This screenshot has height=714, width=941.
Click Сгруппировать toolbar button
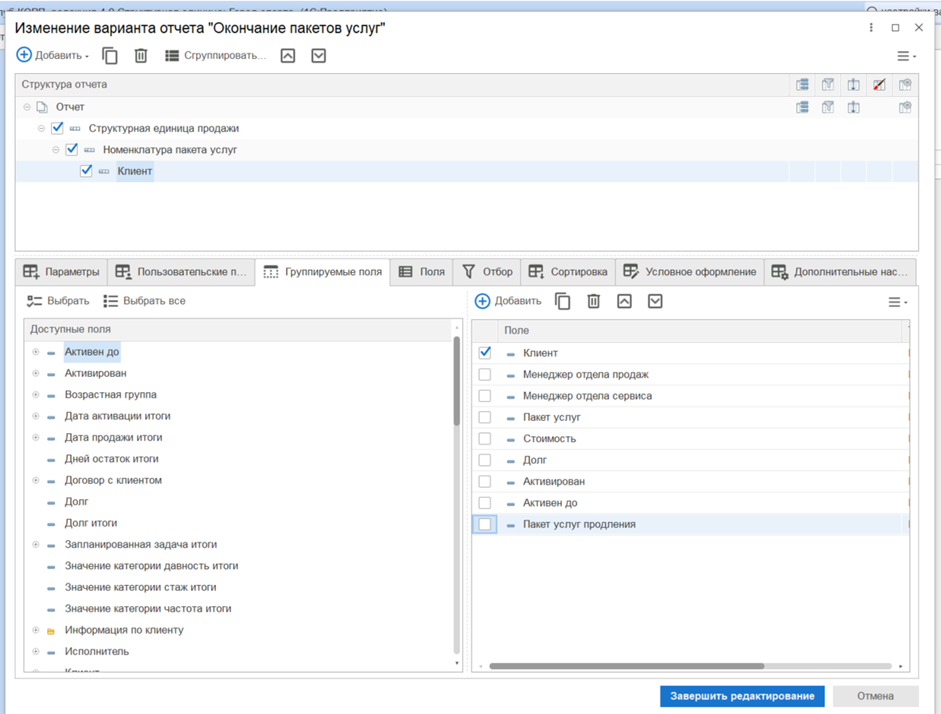click(x=215, y=56)
